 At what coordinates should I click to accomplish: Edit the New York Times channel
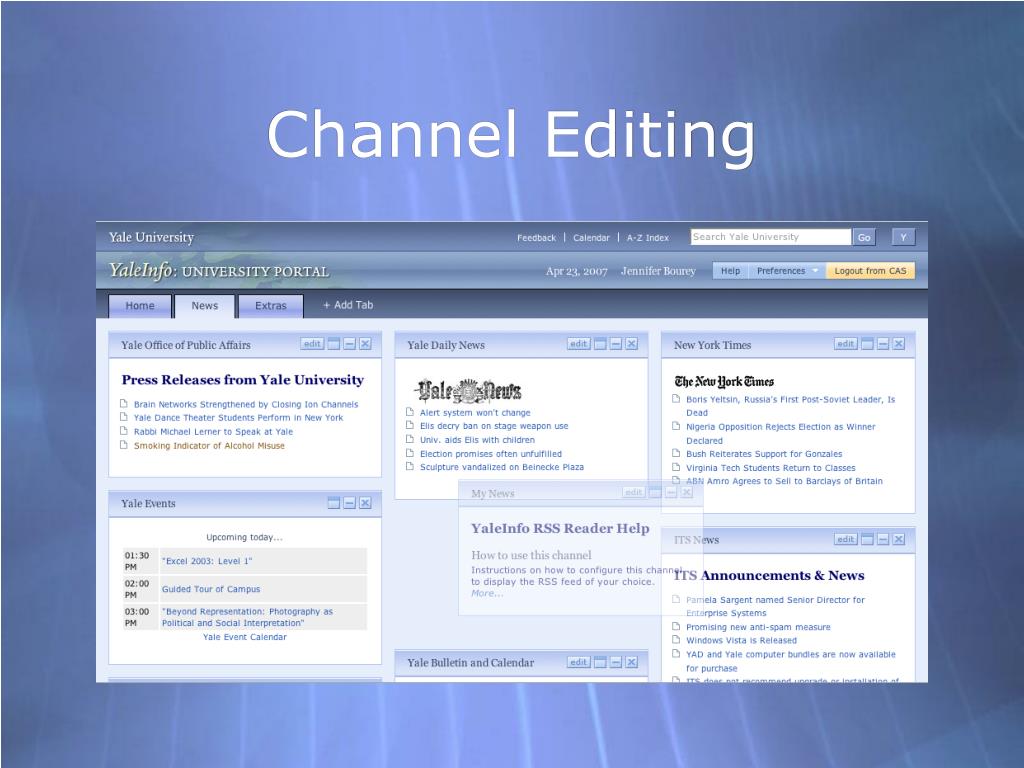(x=845, y=344)
